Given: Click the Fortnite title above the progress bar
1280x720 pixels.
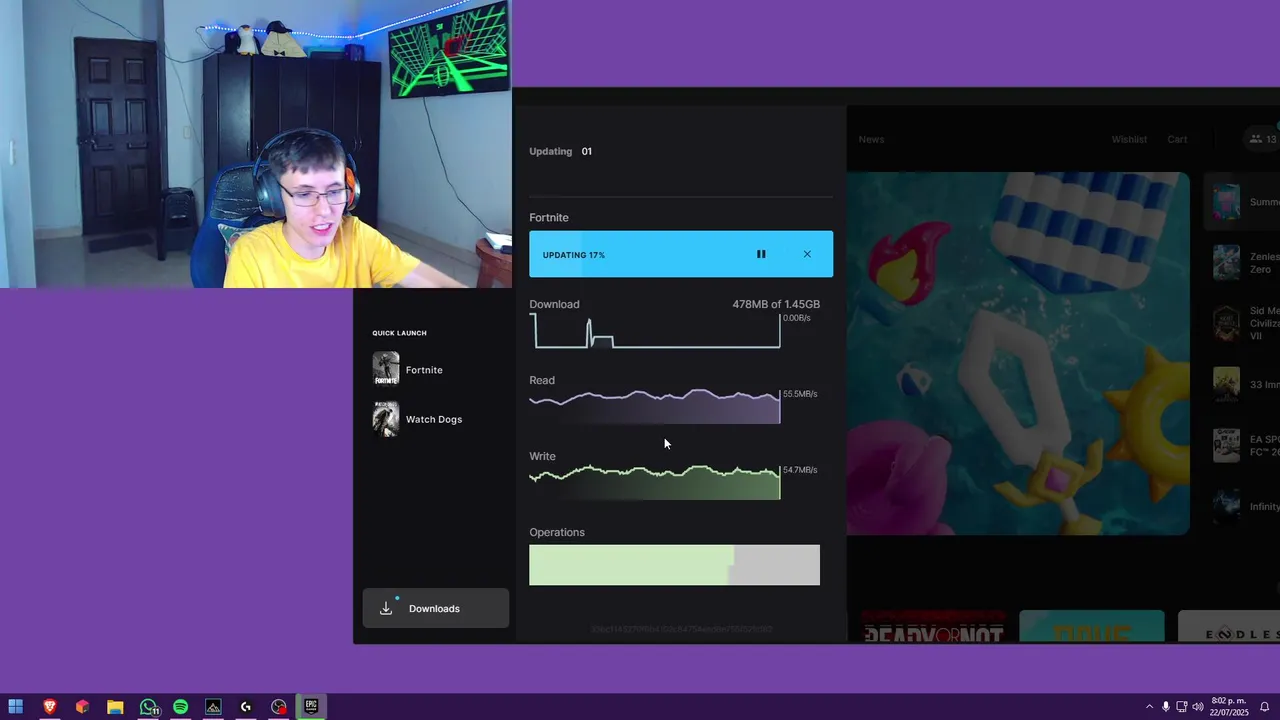Looking at the screenshot, I should [549, 217].
